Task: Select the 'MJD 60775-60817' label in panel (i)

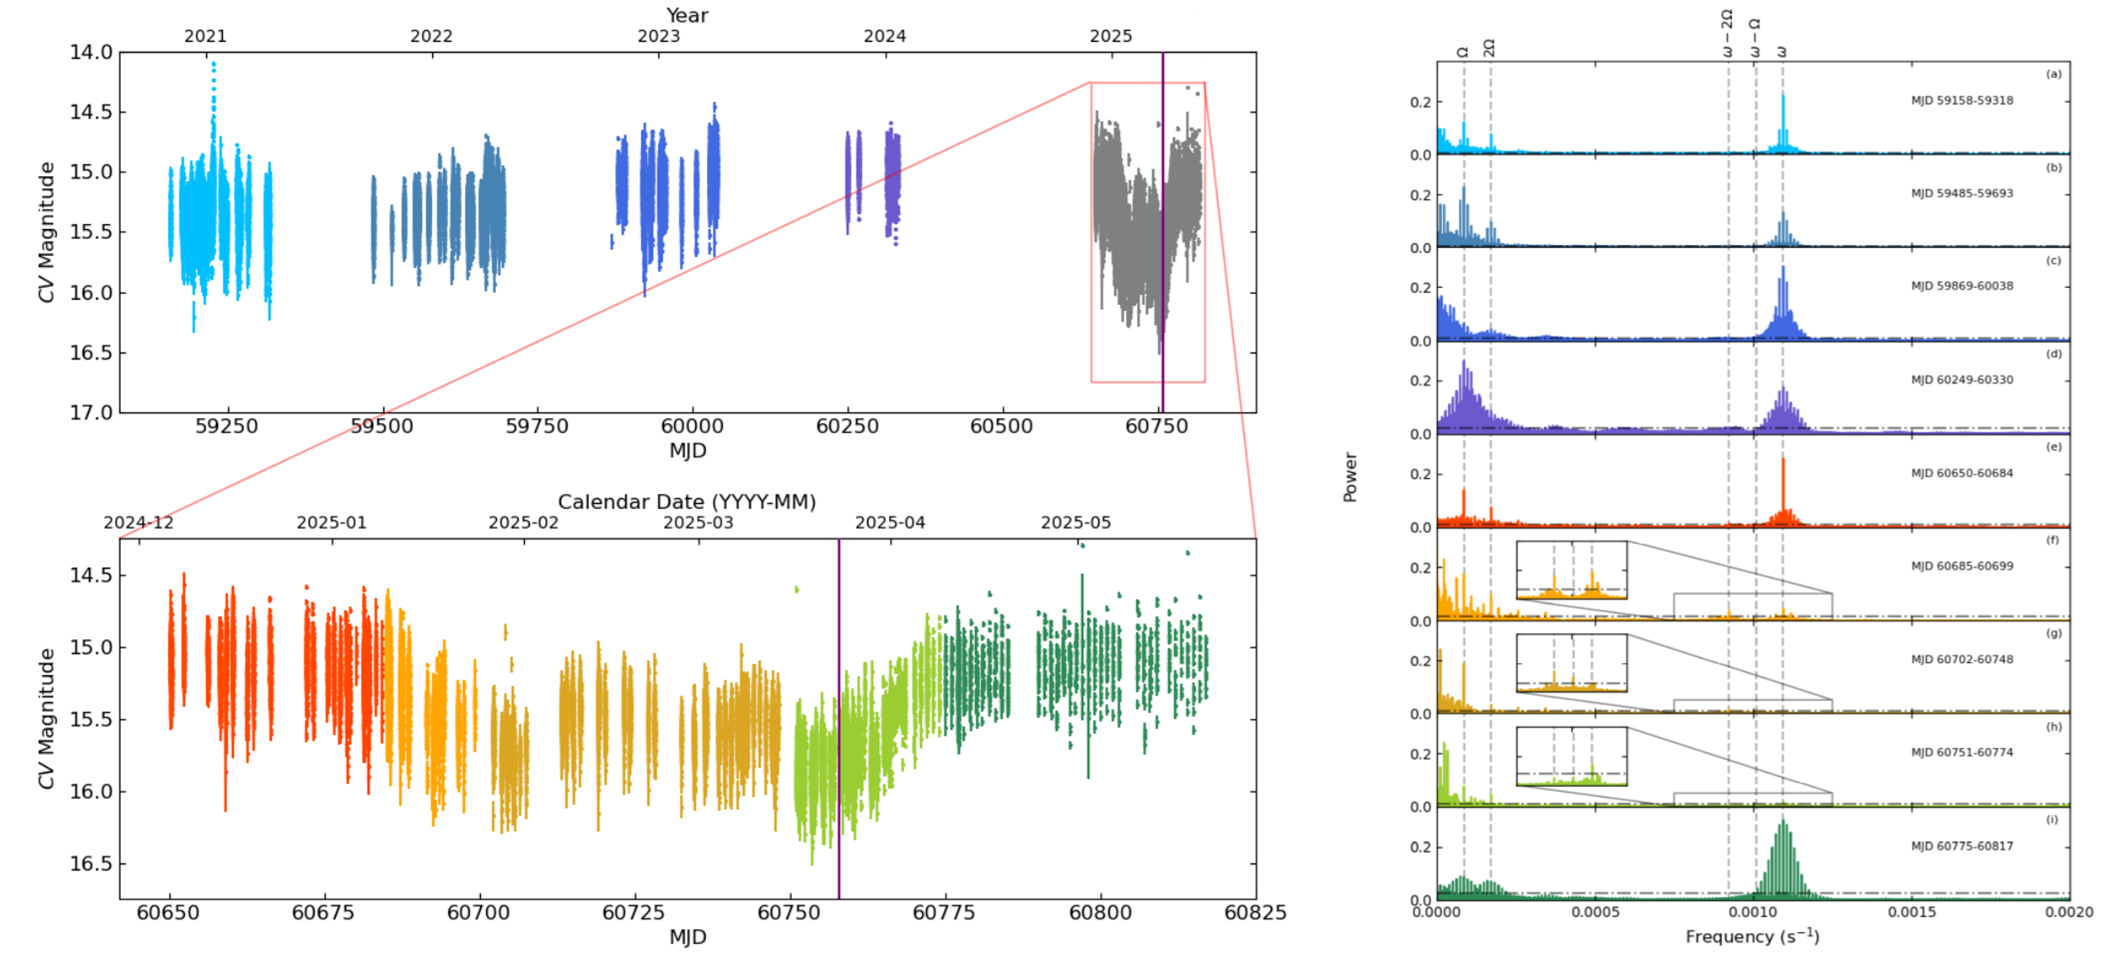Action: (1961, 846)
